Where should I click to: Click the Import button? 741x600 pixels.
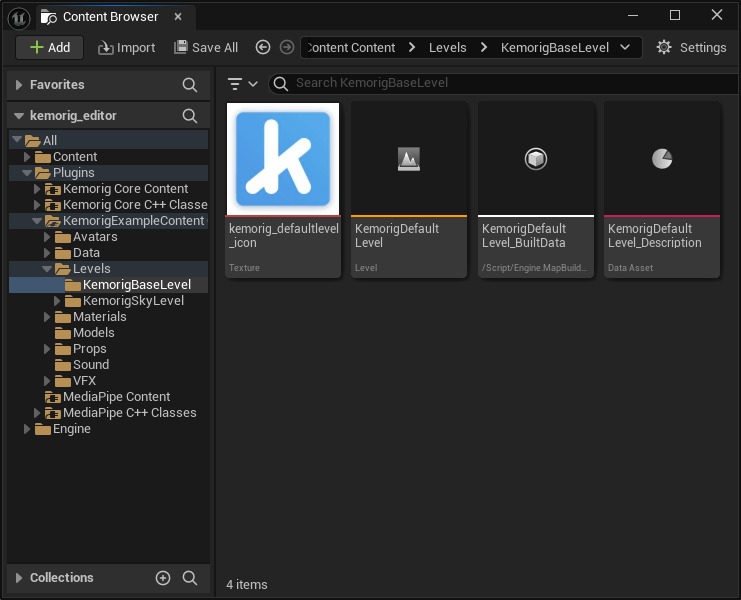pos(126,47)
